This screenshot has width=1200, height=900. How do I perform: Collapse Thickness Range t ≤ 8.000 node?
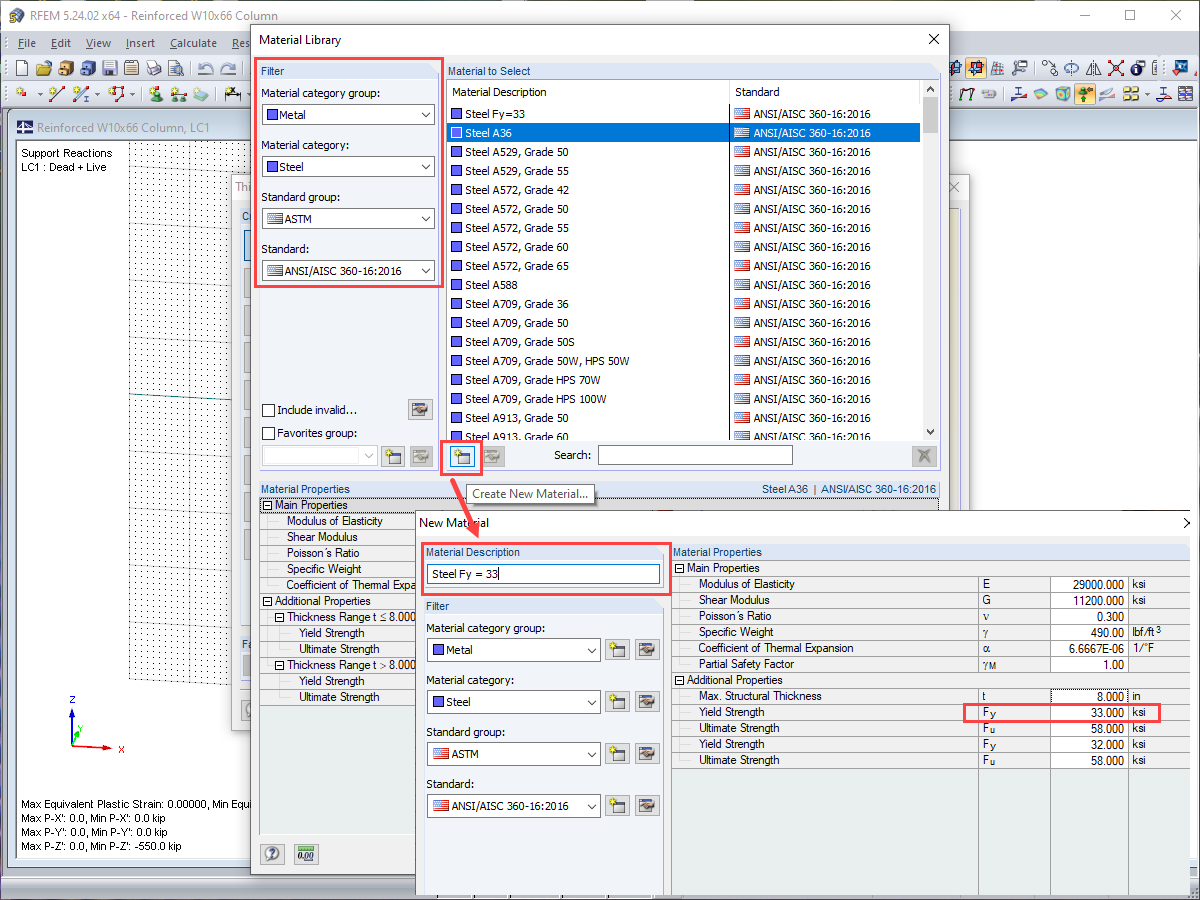tap(280, 617)
